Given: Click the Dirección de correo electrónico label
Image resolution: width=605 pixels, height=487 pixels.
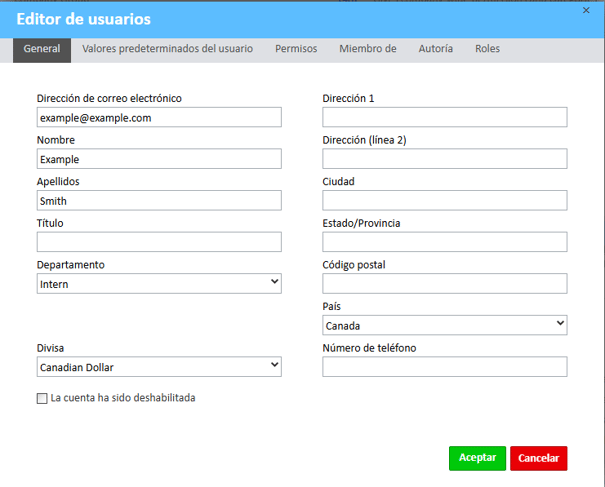Looking at the screenshot, I should click(109, 98).
